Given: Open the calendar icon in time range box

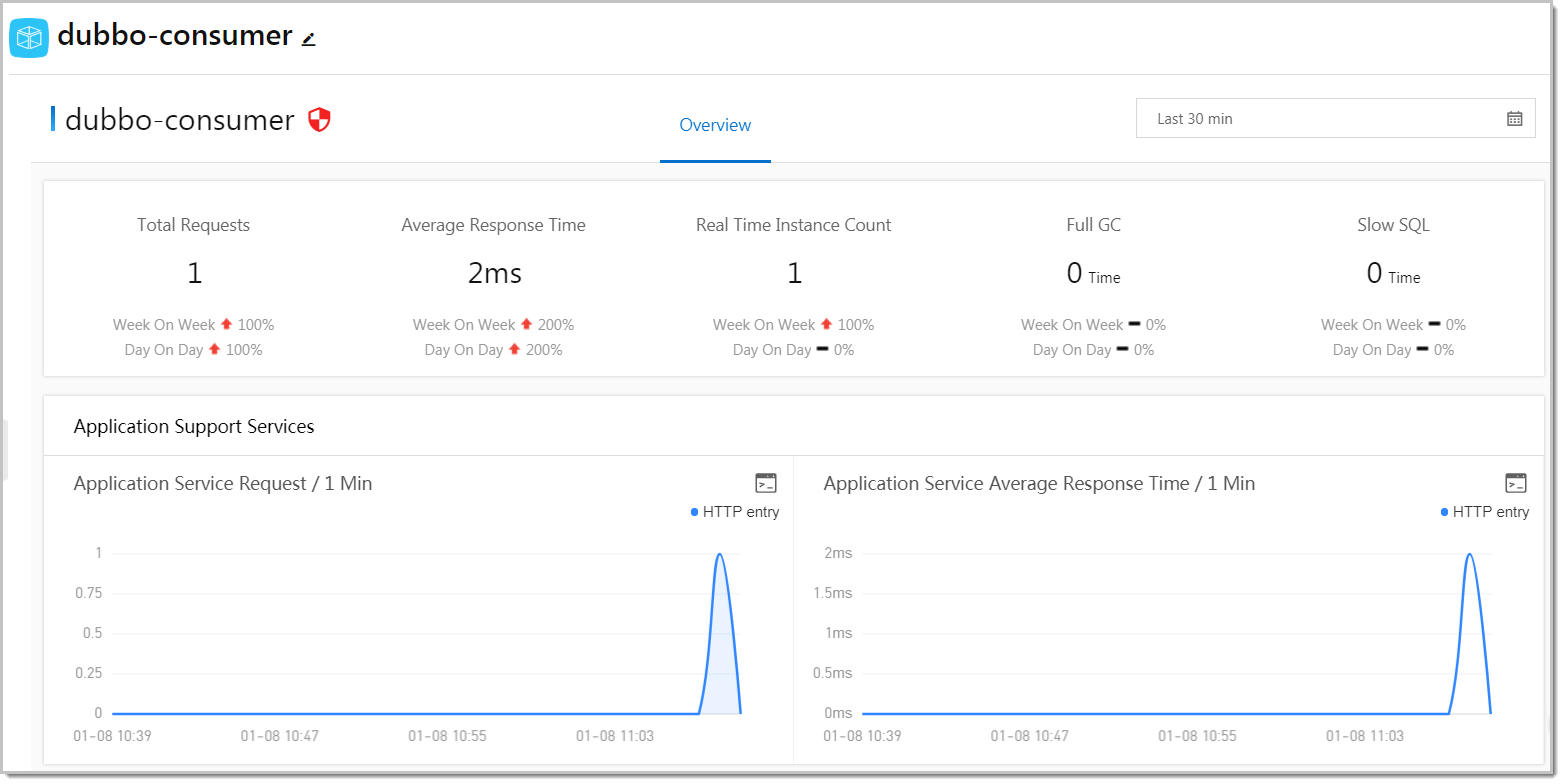Looking at the screenshot, I should [1515, 119].
